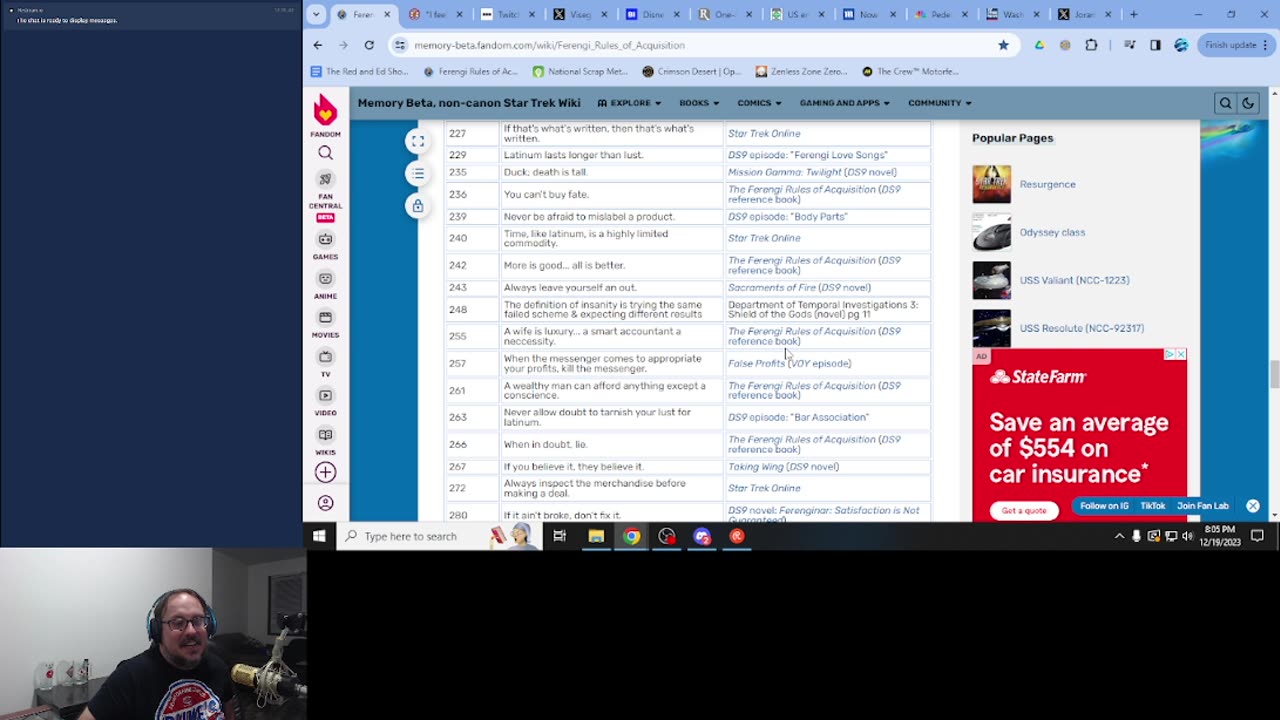Viewport: 1280px width, 720px height.
Task: Open 'The Red and Ed Sho...' bookmark
Action: coord(360,71)
